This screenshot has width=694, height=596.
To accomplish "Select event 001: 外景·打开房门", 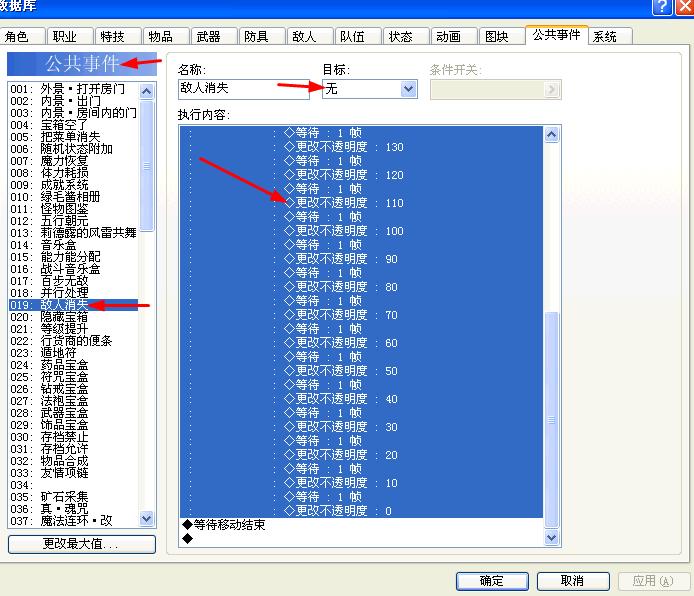I will tap(73, 89).
